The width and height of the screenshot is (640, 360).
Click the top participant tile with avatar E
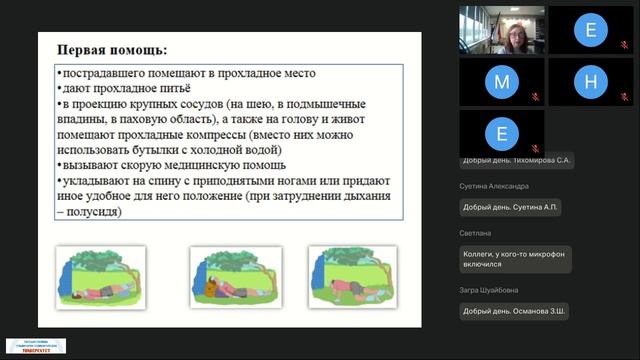coord(591,30)
